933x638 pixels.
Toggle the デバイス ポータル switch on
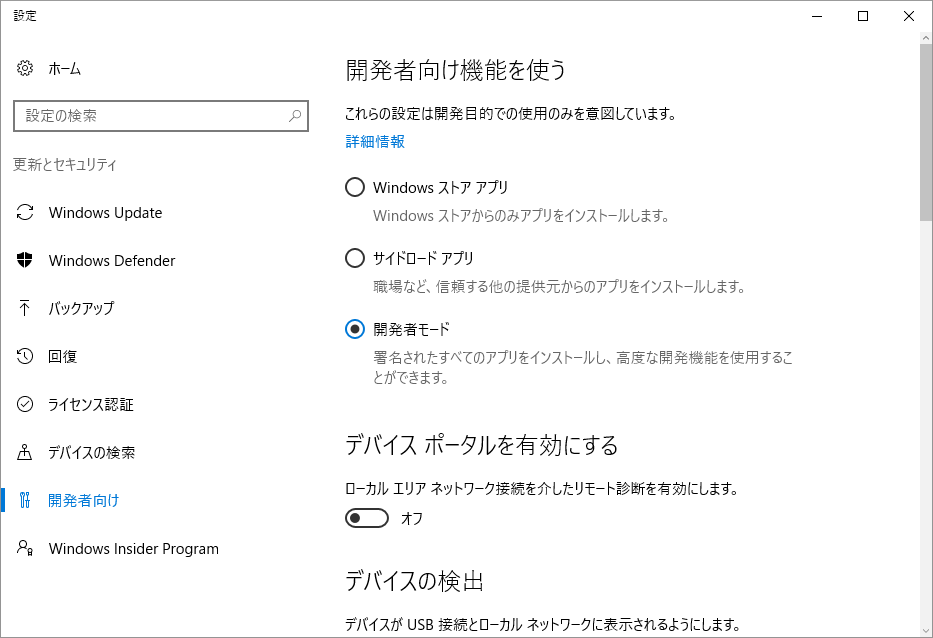(367, 518)
